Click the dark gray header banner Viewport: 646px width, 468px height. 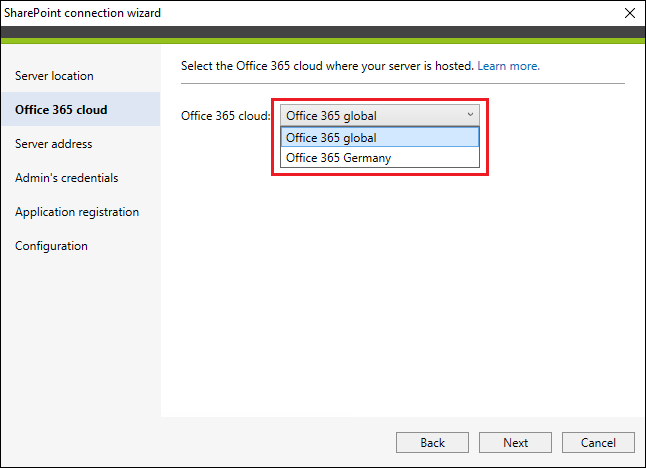tap(323, 32)
